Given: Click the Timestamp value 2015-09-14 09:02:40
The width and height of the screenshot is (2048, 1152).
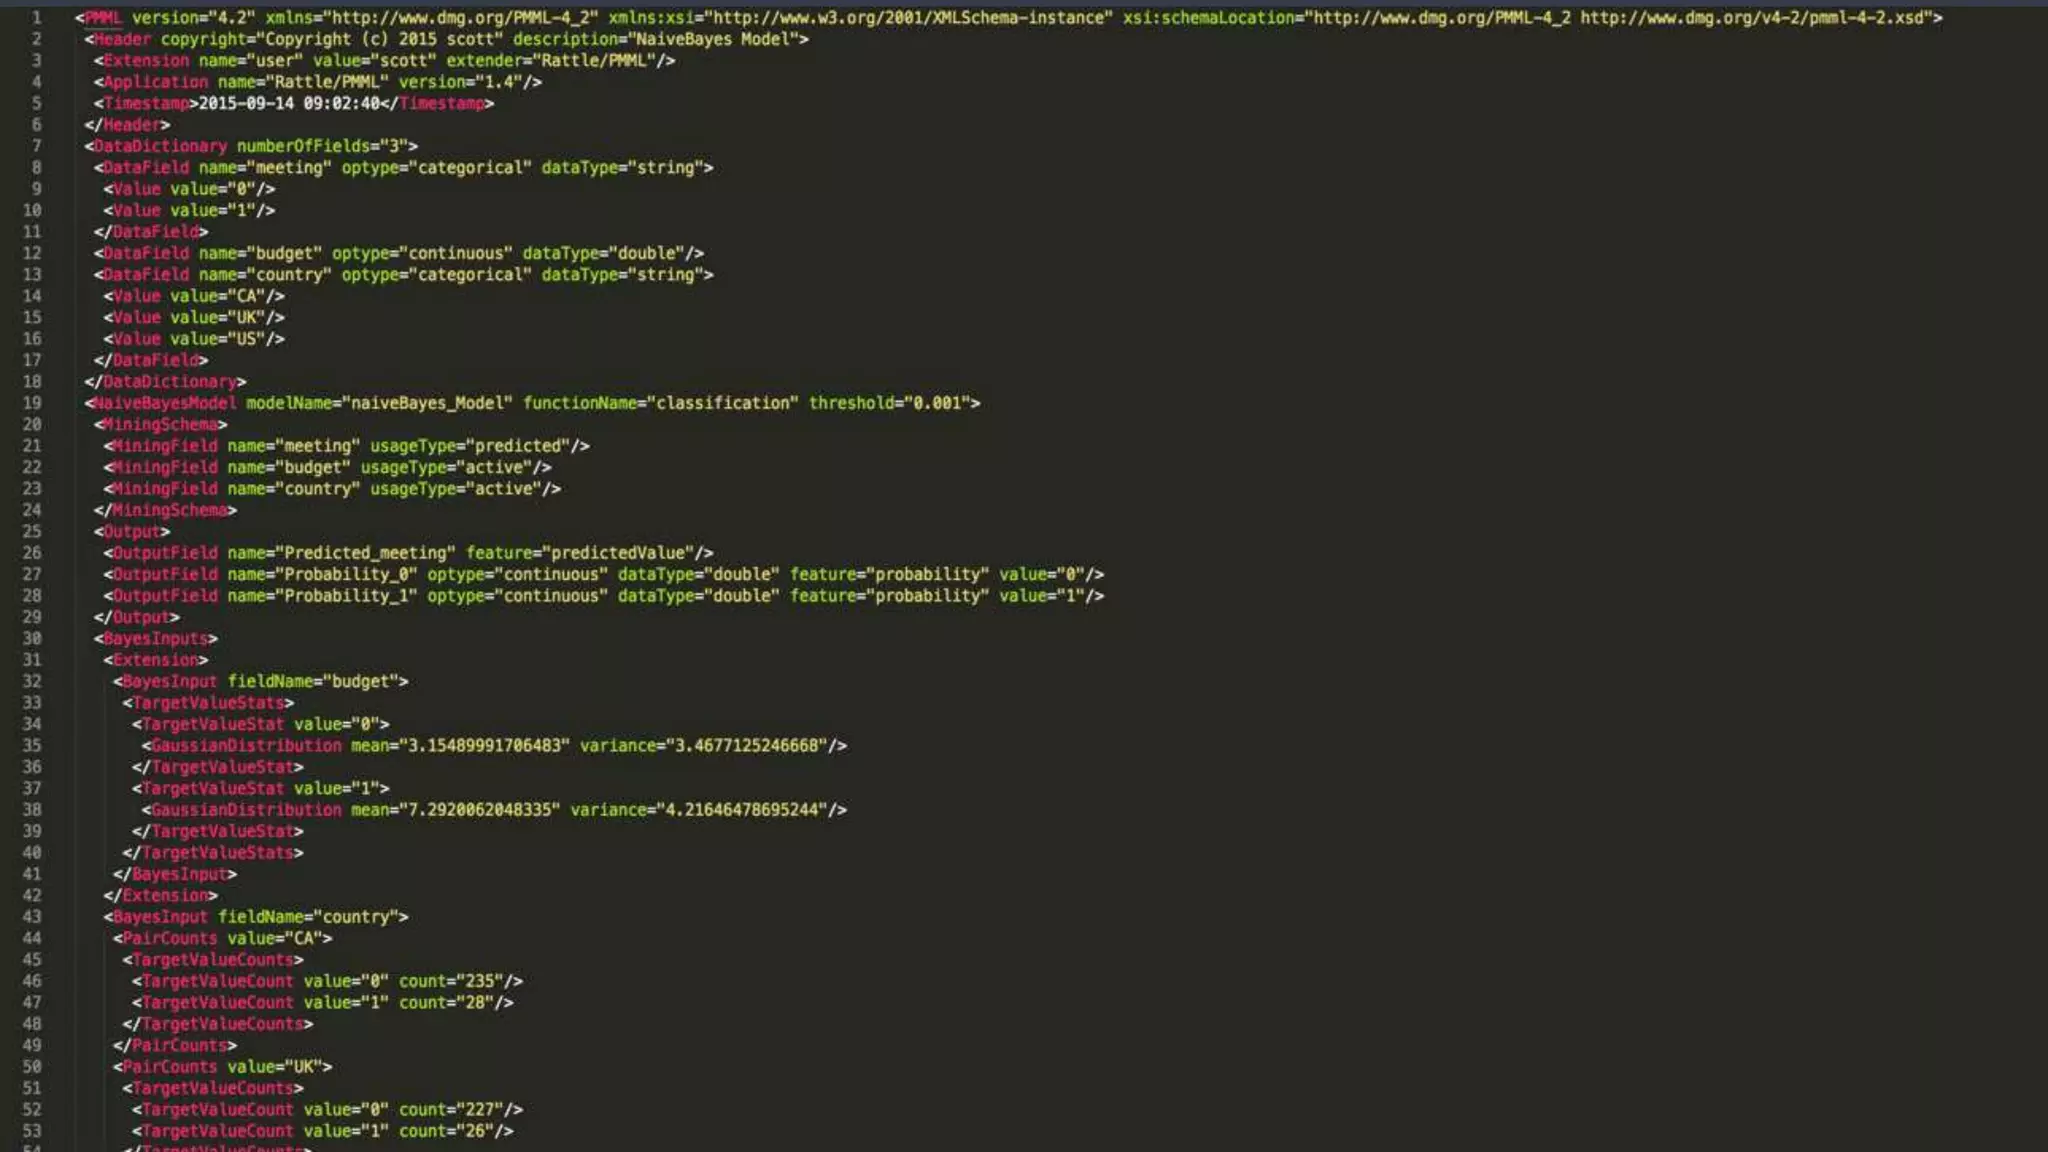Looking at the screenshot, I should coord(289,104).
